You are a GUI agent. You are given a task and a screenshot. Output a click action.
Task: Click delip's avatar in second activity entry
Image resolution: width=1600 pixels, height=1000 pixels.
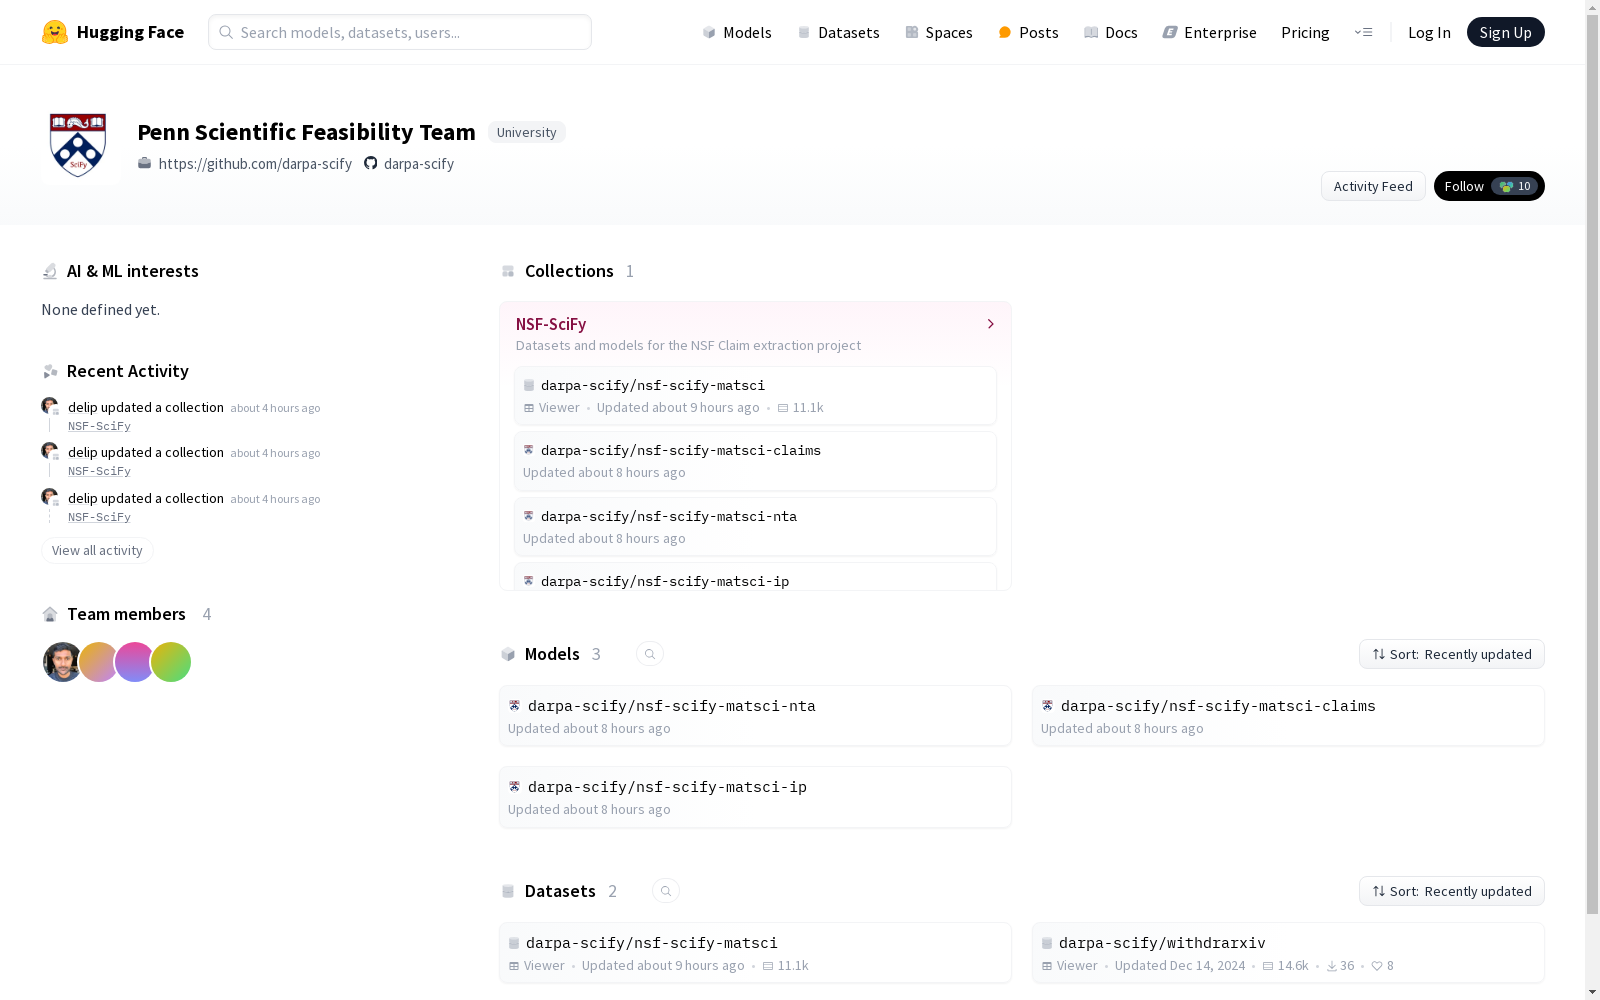tap(49, 450)
